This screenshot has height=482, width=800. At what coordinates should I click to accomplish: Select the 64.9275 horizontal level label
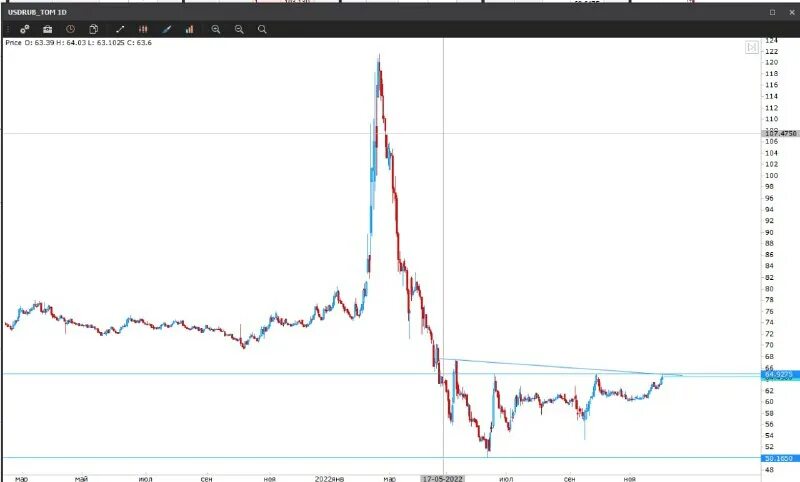(x=780, y=375)
